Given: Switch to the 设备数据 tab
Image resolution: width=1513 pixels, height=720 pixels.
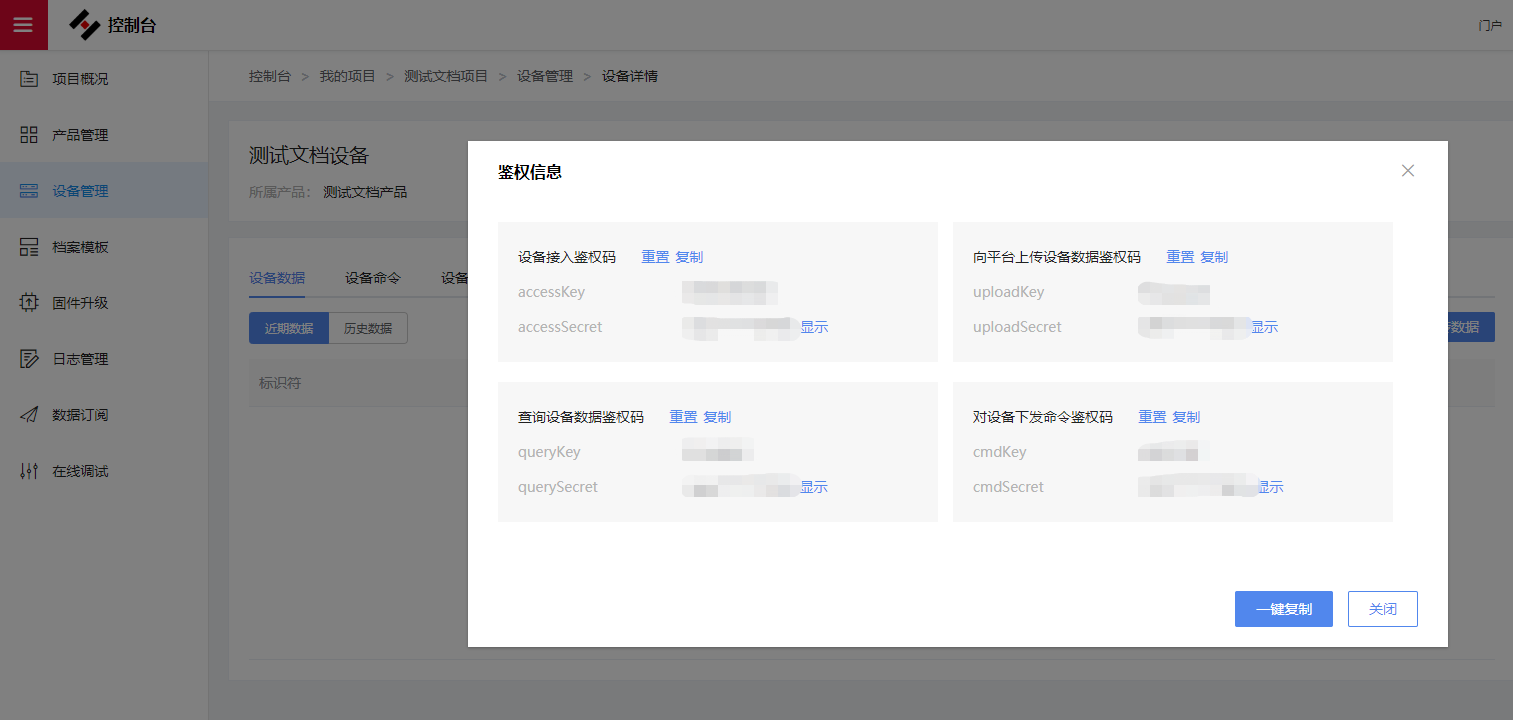Looking at the screenshot, I should (277, 278).
